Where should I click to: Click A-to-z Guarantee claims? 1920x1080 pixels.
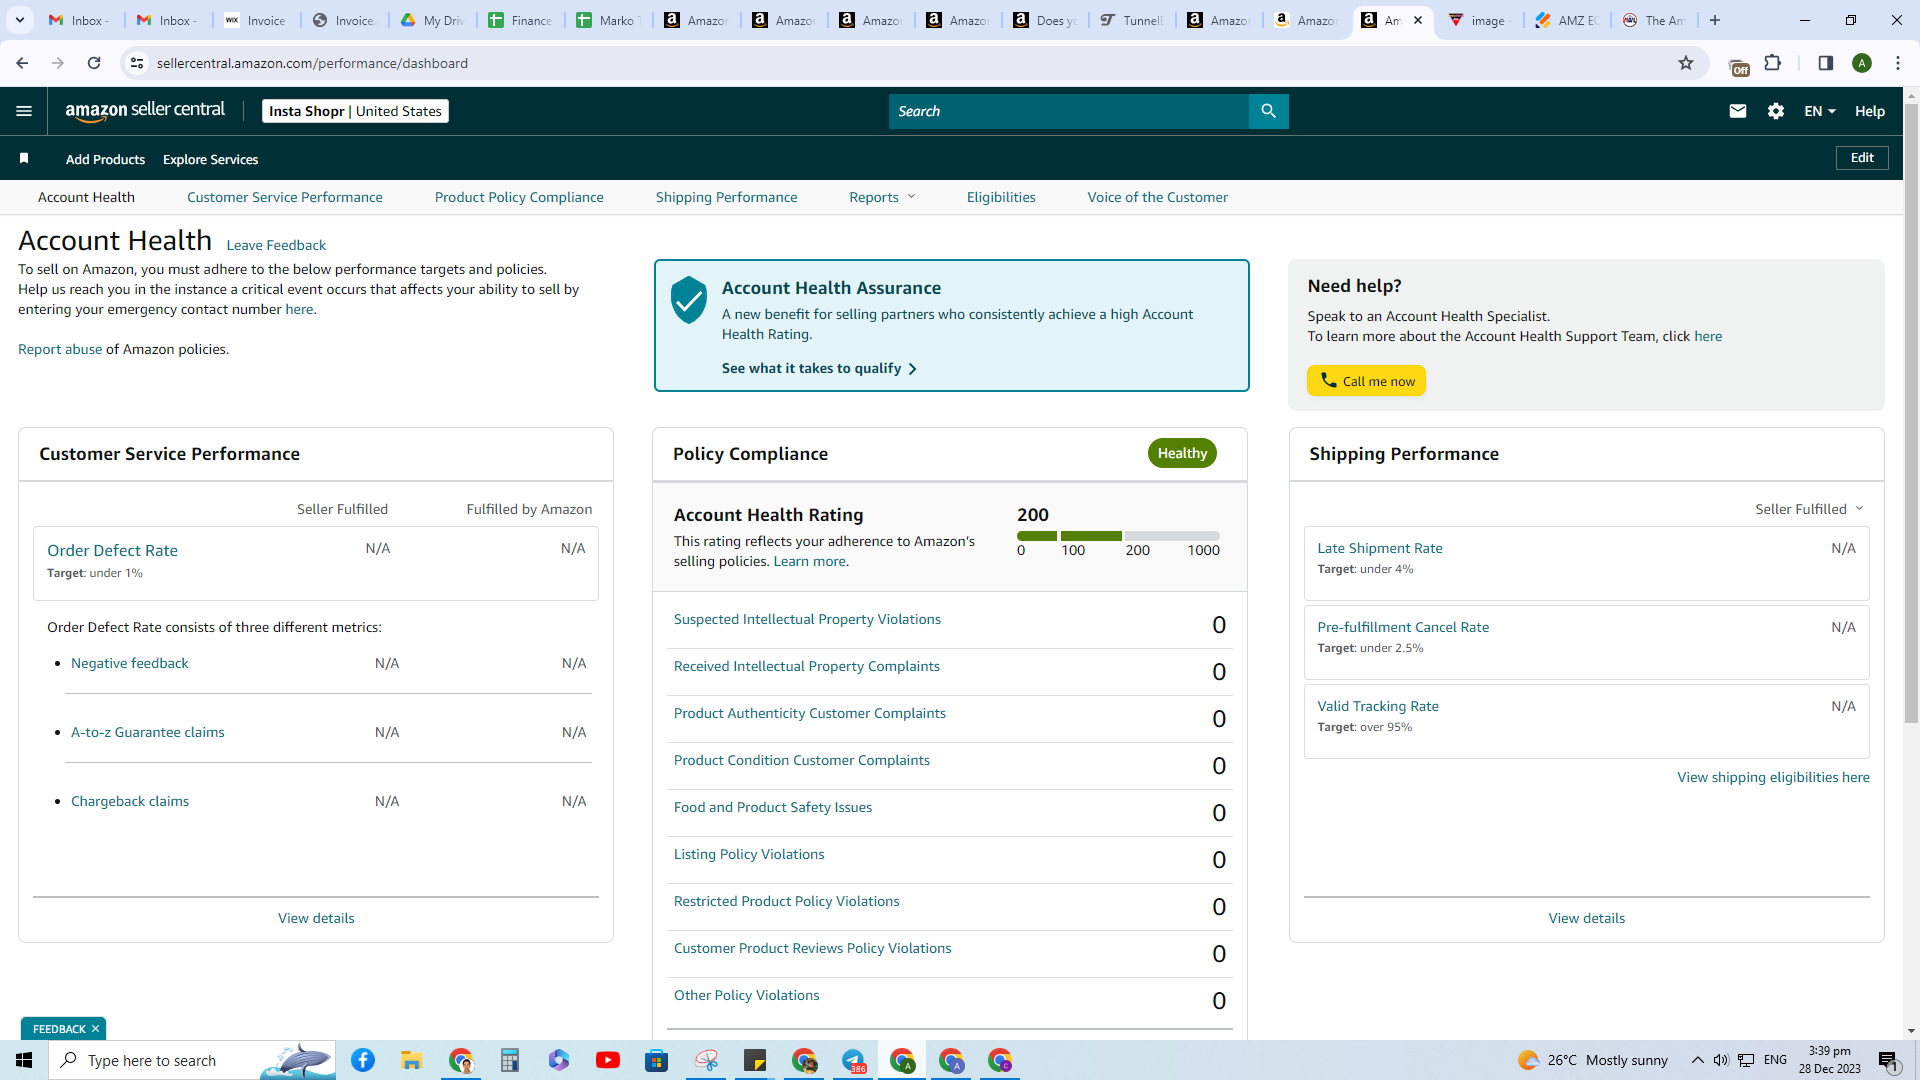point(148,732)
